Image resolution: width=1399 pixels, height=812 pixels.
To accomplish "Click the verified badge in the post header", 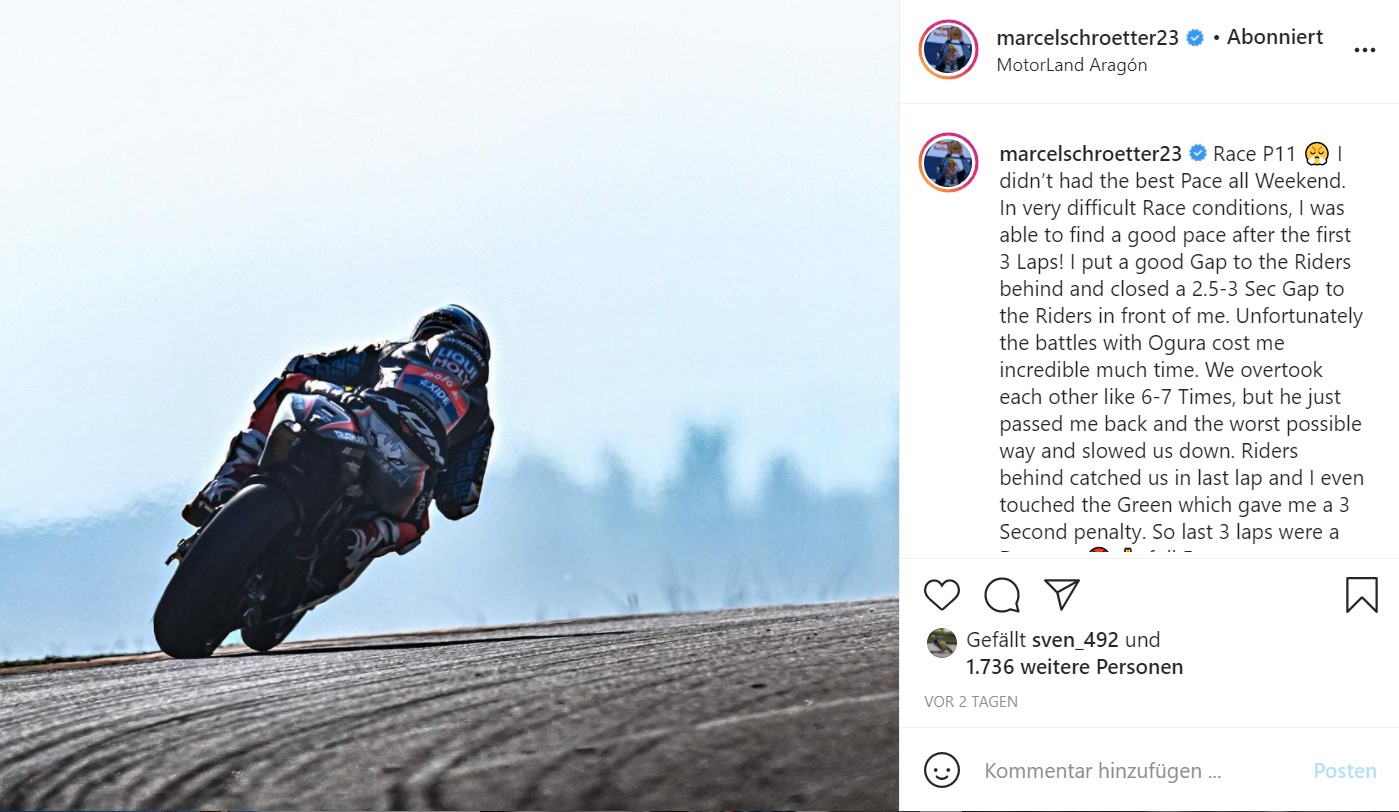I will click(1195, 38).
